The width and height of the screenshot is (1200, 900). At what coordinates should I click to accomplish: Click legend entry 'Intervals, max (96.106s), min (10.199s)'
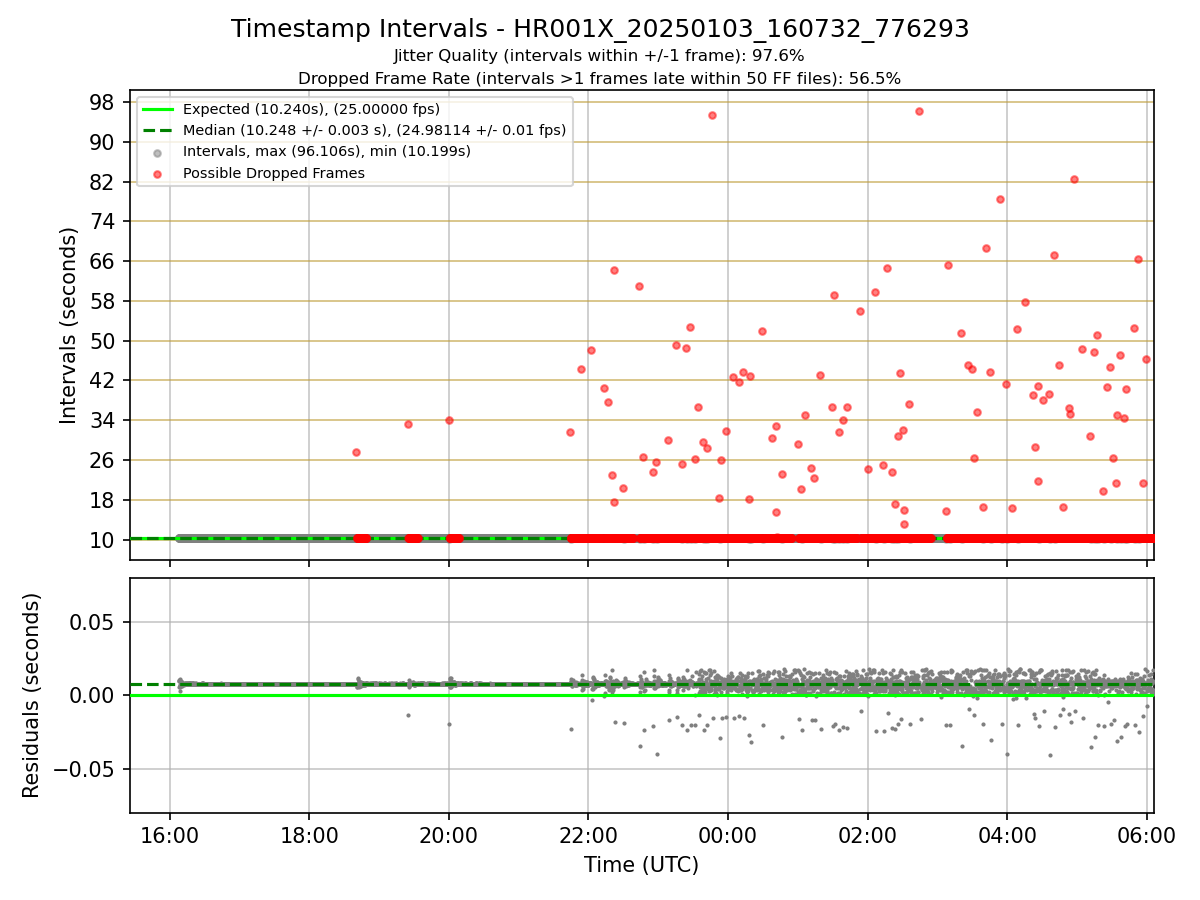[x=327, y=151]
